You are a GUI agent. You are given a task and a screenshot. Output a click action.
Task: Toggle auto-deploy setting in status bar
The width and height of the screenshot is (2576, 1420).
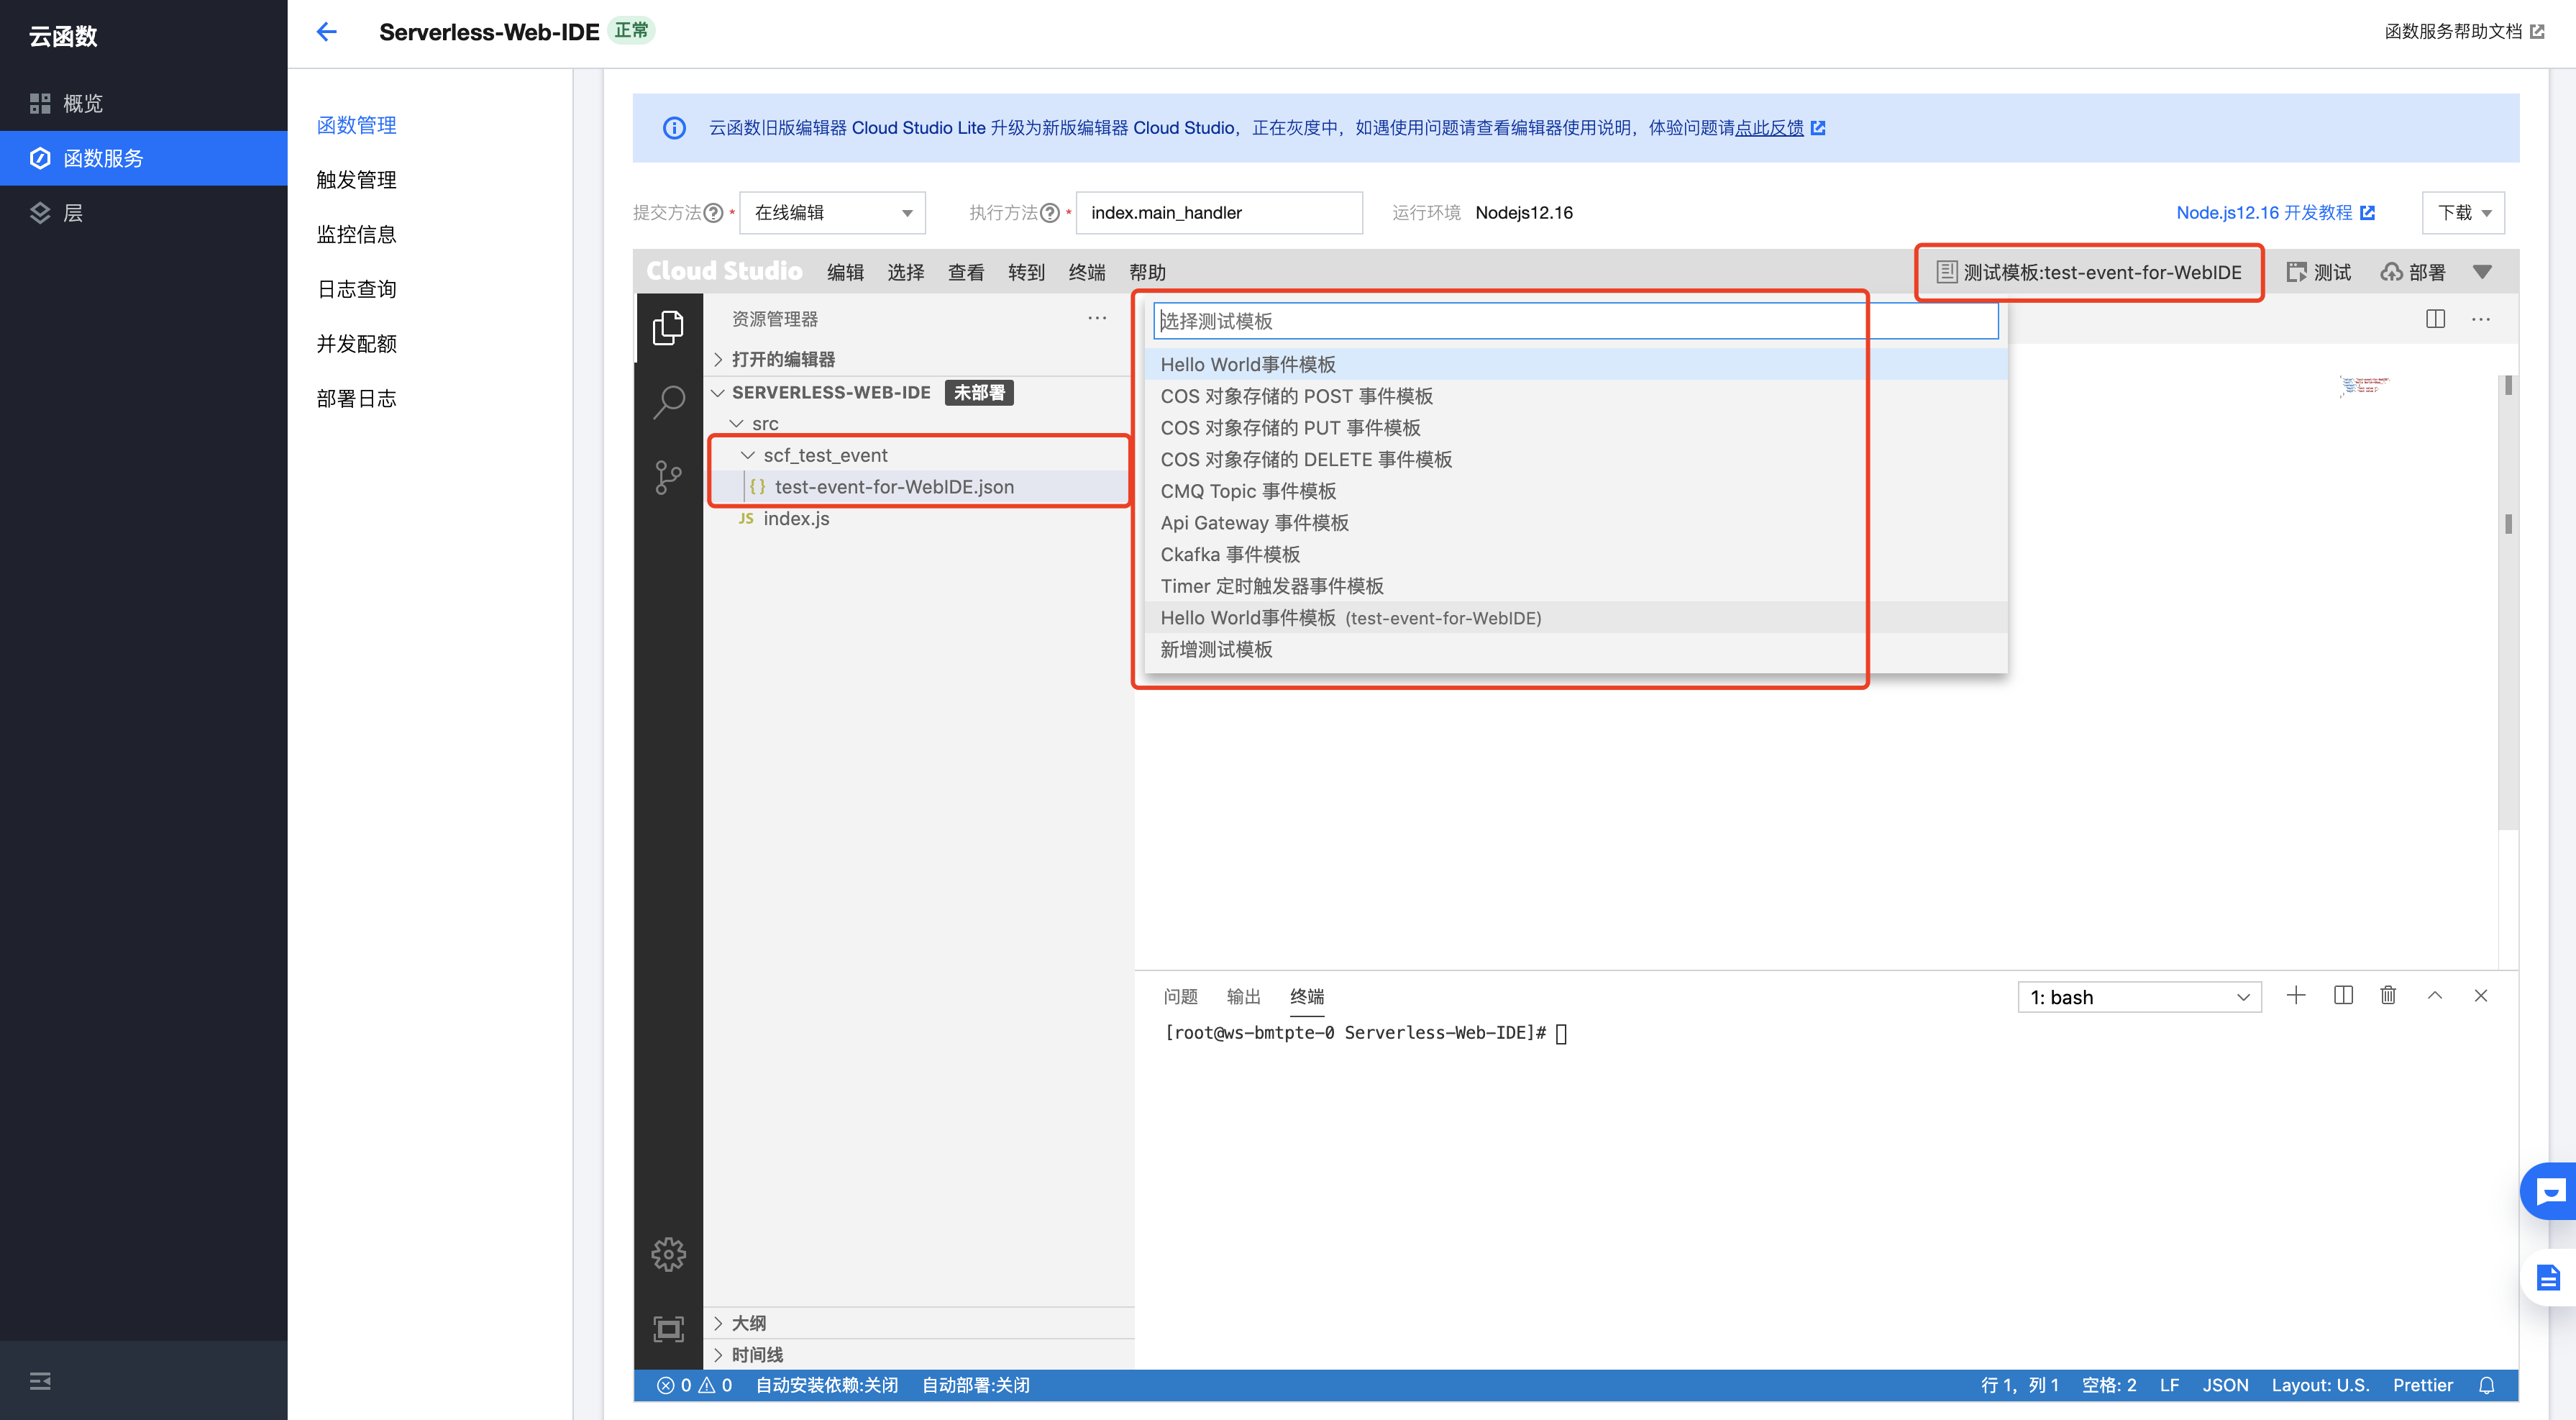[975, 1385]
